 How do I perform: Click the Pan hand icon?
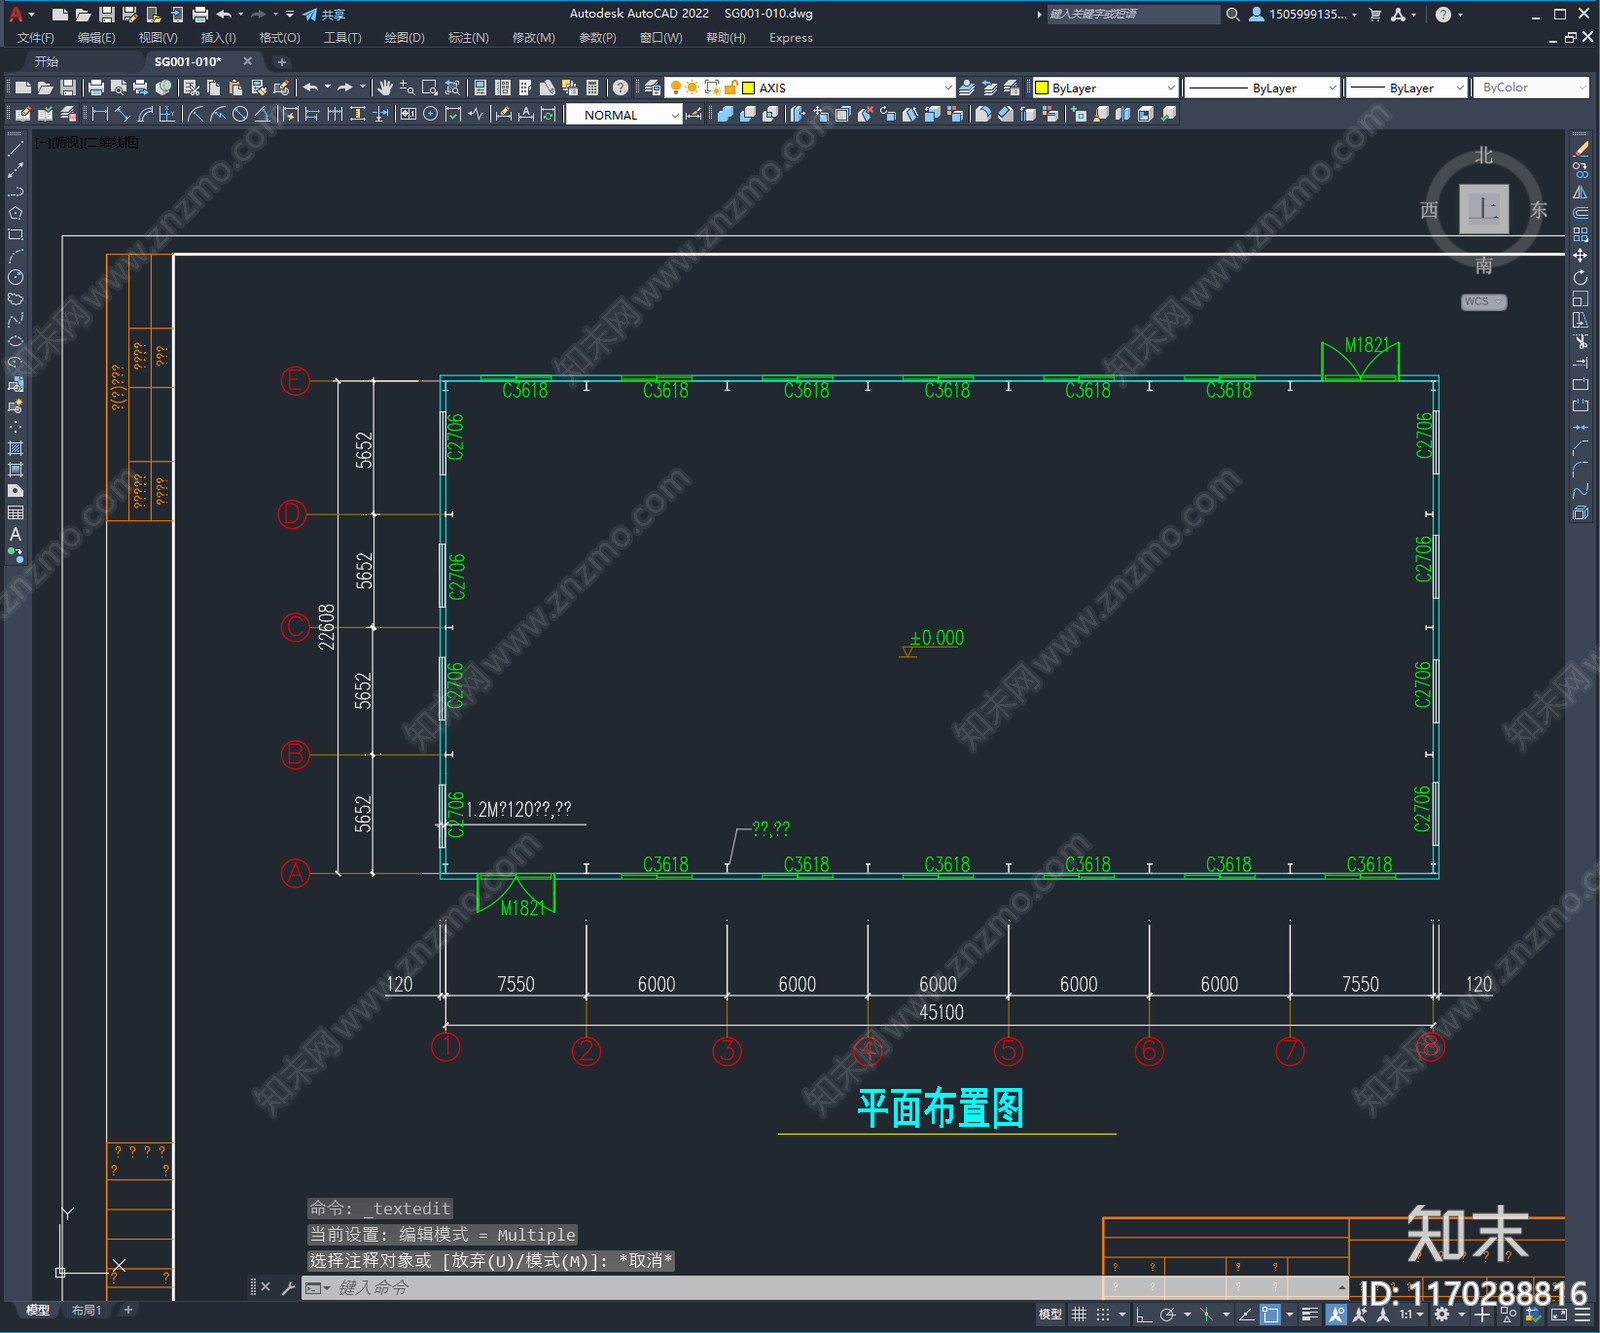pos(385,88)
